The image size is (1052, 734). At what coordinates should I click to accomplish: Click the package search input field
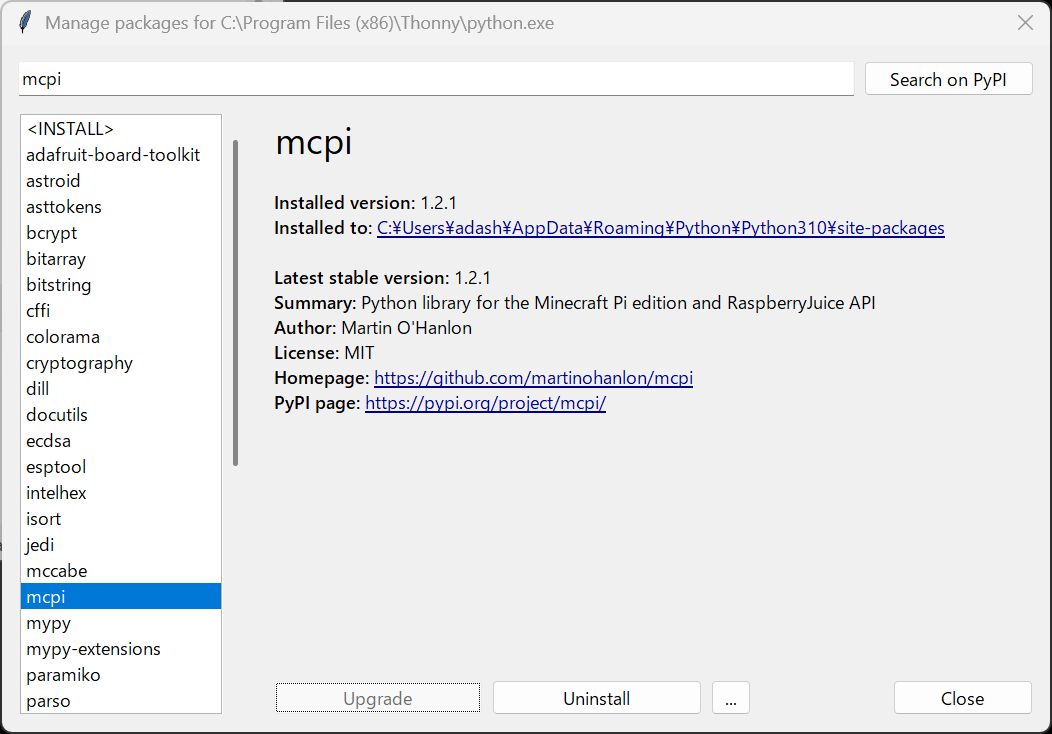(436, 79)
